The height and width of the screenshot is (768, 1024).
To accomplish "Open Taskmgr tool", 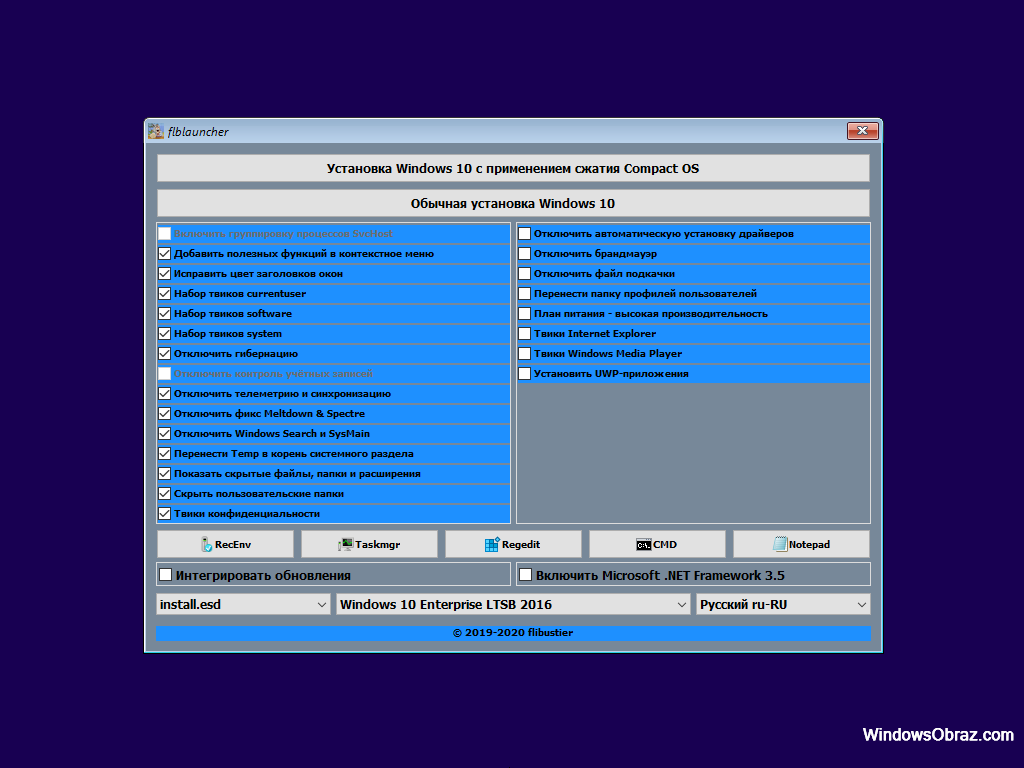I will 369,544.
